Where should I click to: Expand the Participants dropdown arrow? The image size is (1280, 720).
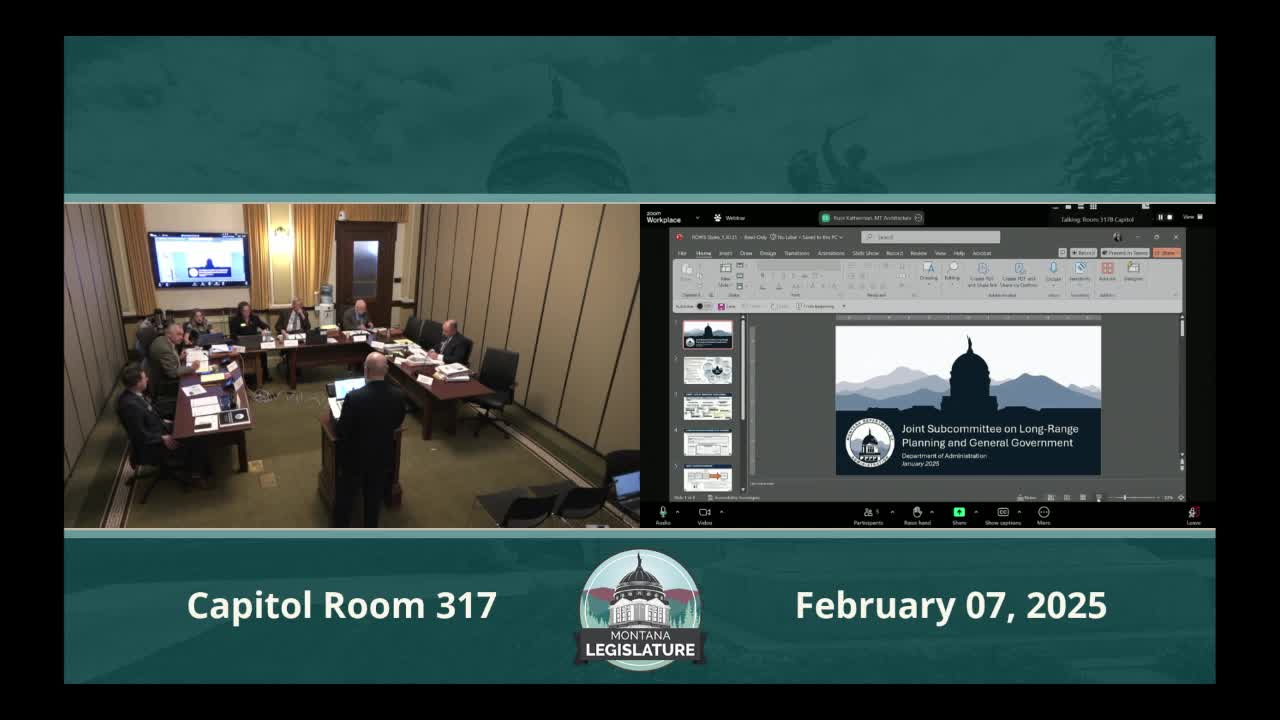click(893, 512)
